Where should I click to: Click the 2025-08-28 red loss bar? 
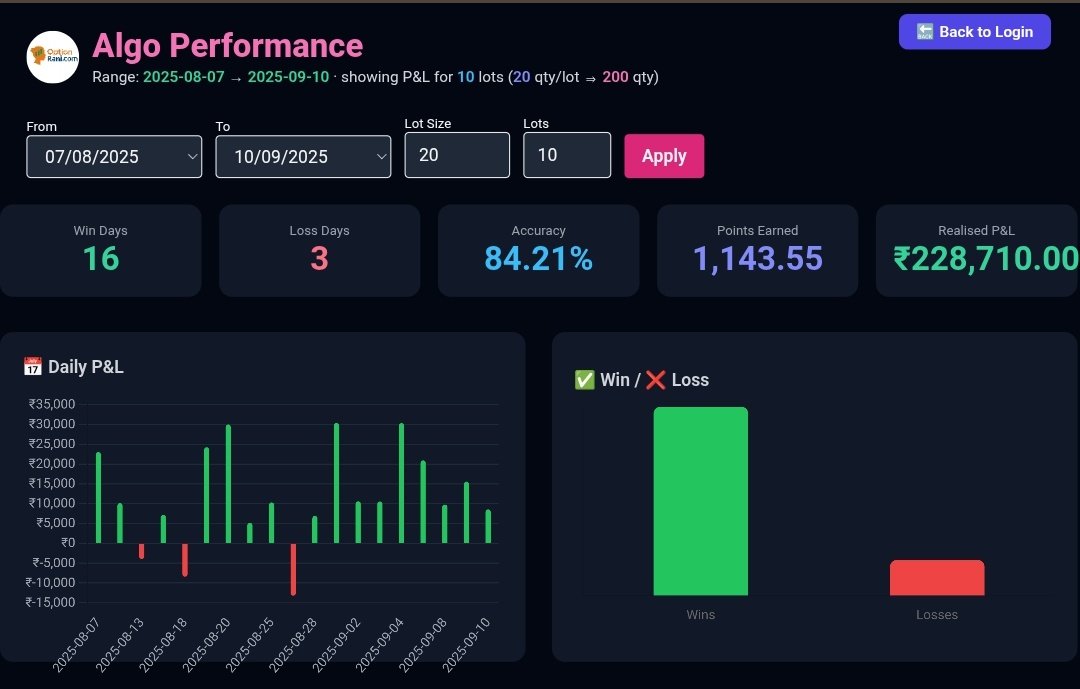[x=293, y=569]
